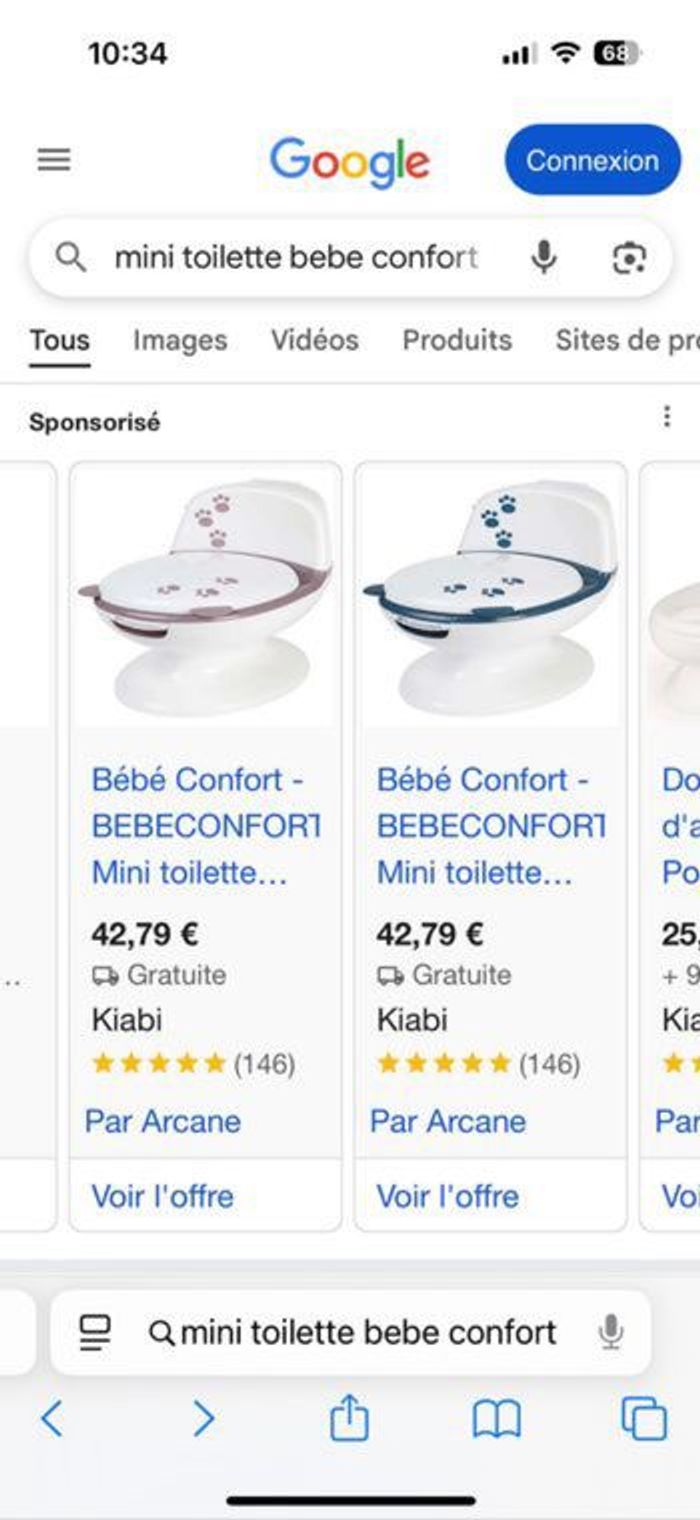The image size is (700, 1520).
Task: Show all open Safari tabs
Action: tap(644, 1418)
